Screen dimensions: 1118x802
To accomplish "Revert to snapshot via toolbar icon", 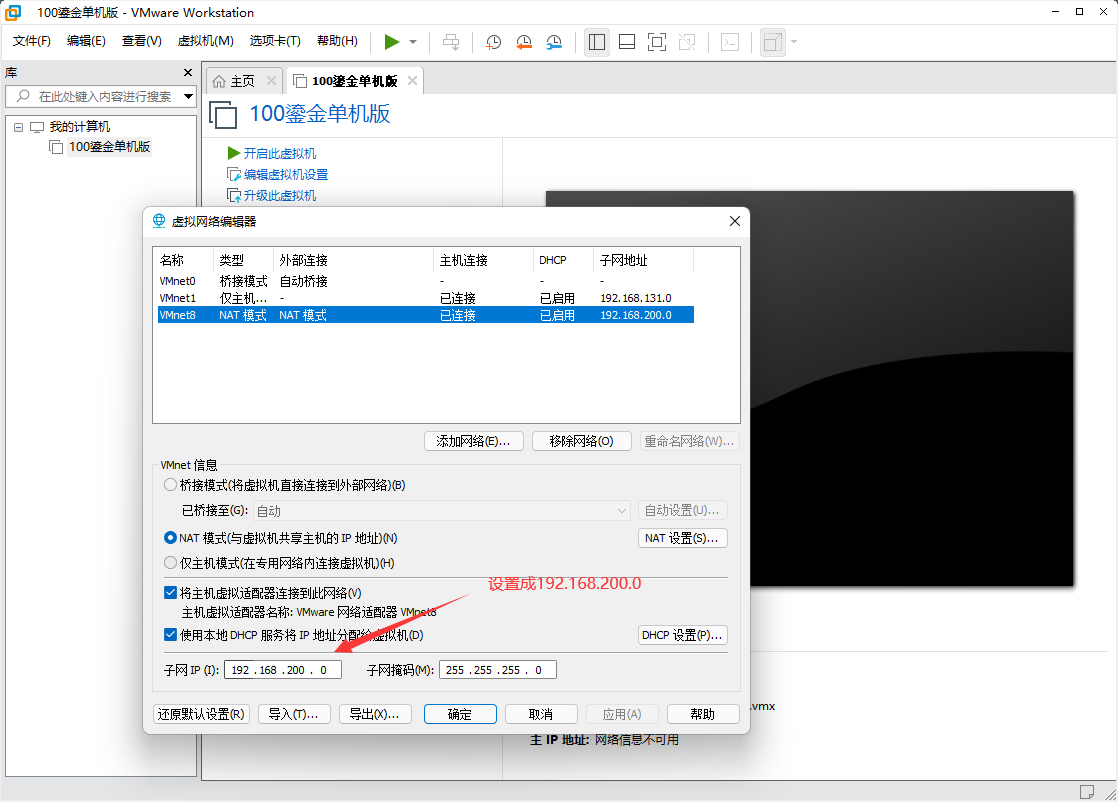I will [524, 42].
